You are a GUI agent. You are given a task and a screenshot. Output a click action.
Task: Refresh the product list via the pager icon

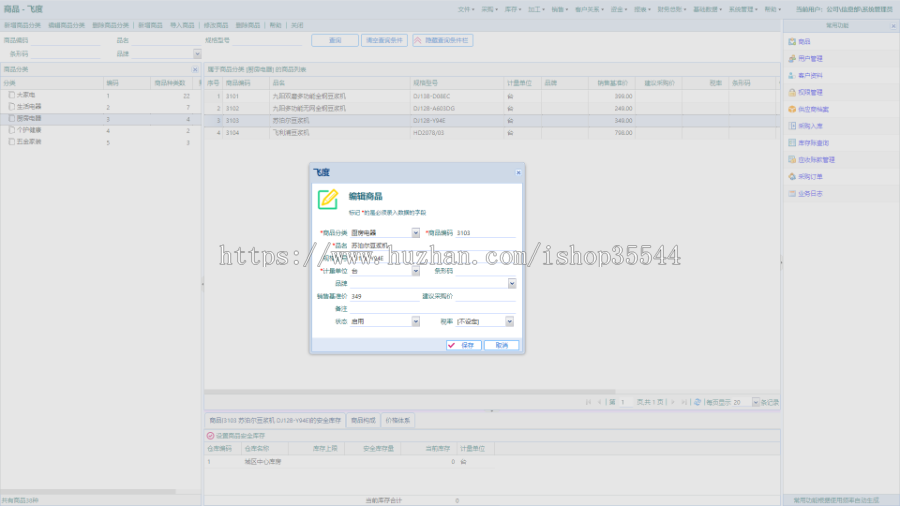[697, 402]
